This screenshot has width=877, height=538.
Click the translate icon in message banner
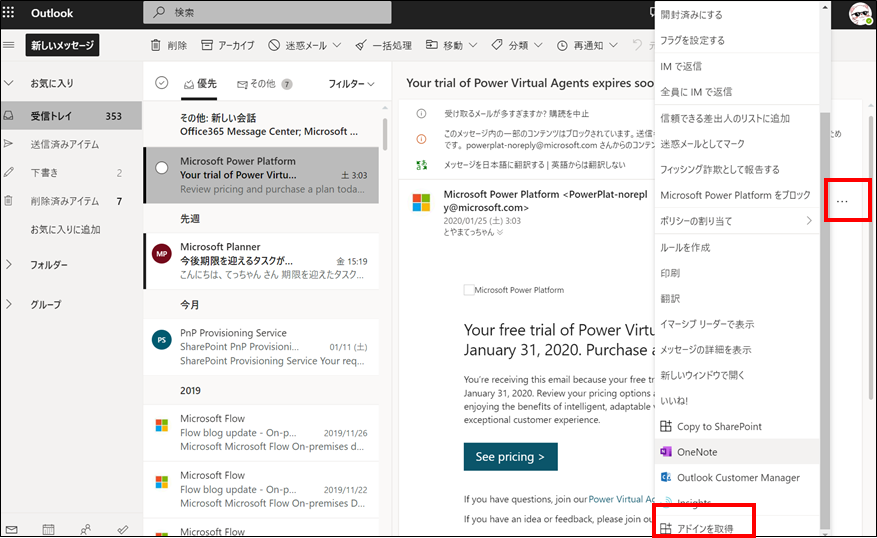point(421,165)
